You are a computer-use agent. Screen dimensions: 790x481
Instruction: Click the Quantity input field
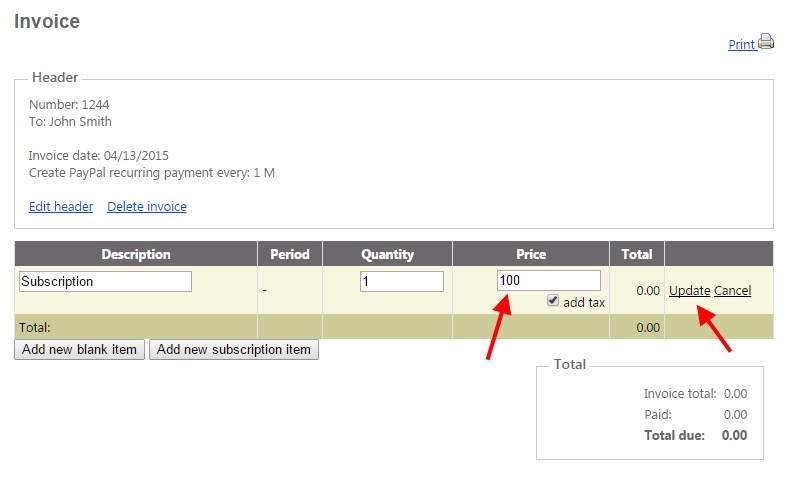click(x=402, y=282)
